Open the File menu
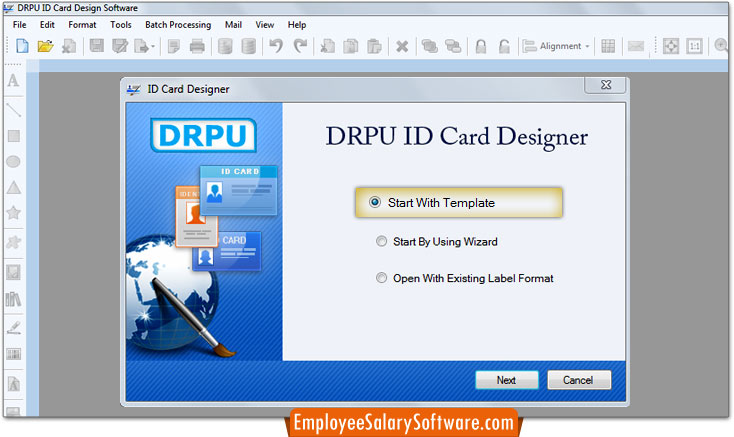 19,25
